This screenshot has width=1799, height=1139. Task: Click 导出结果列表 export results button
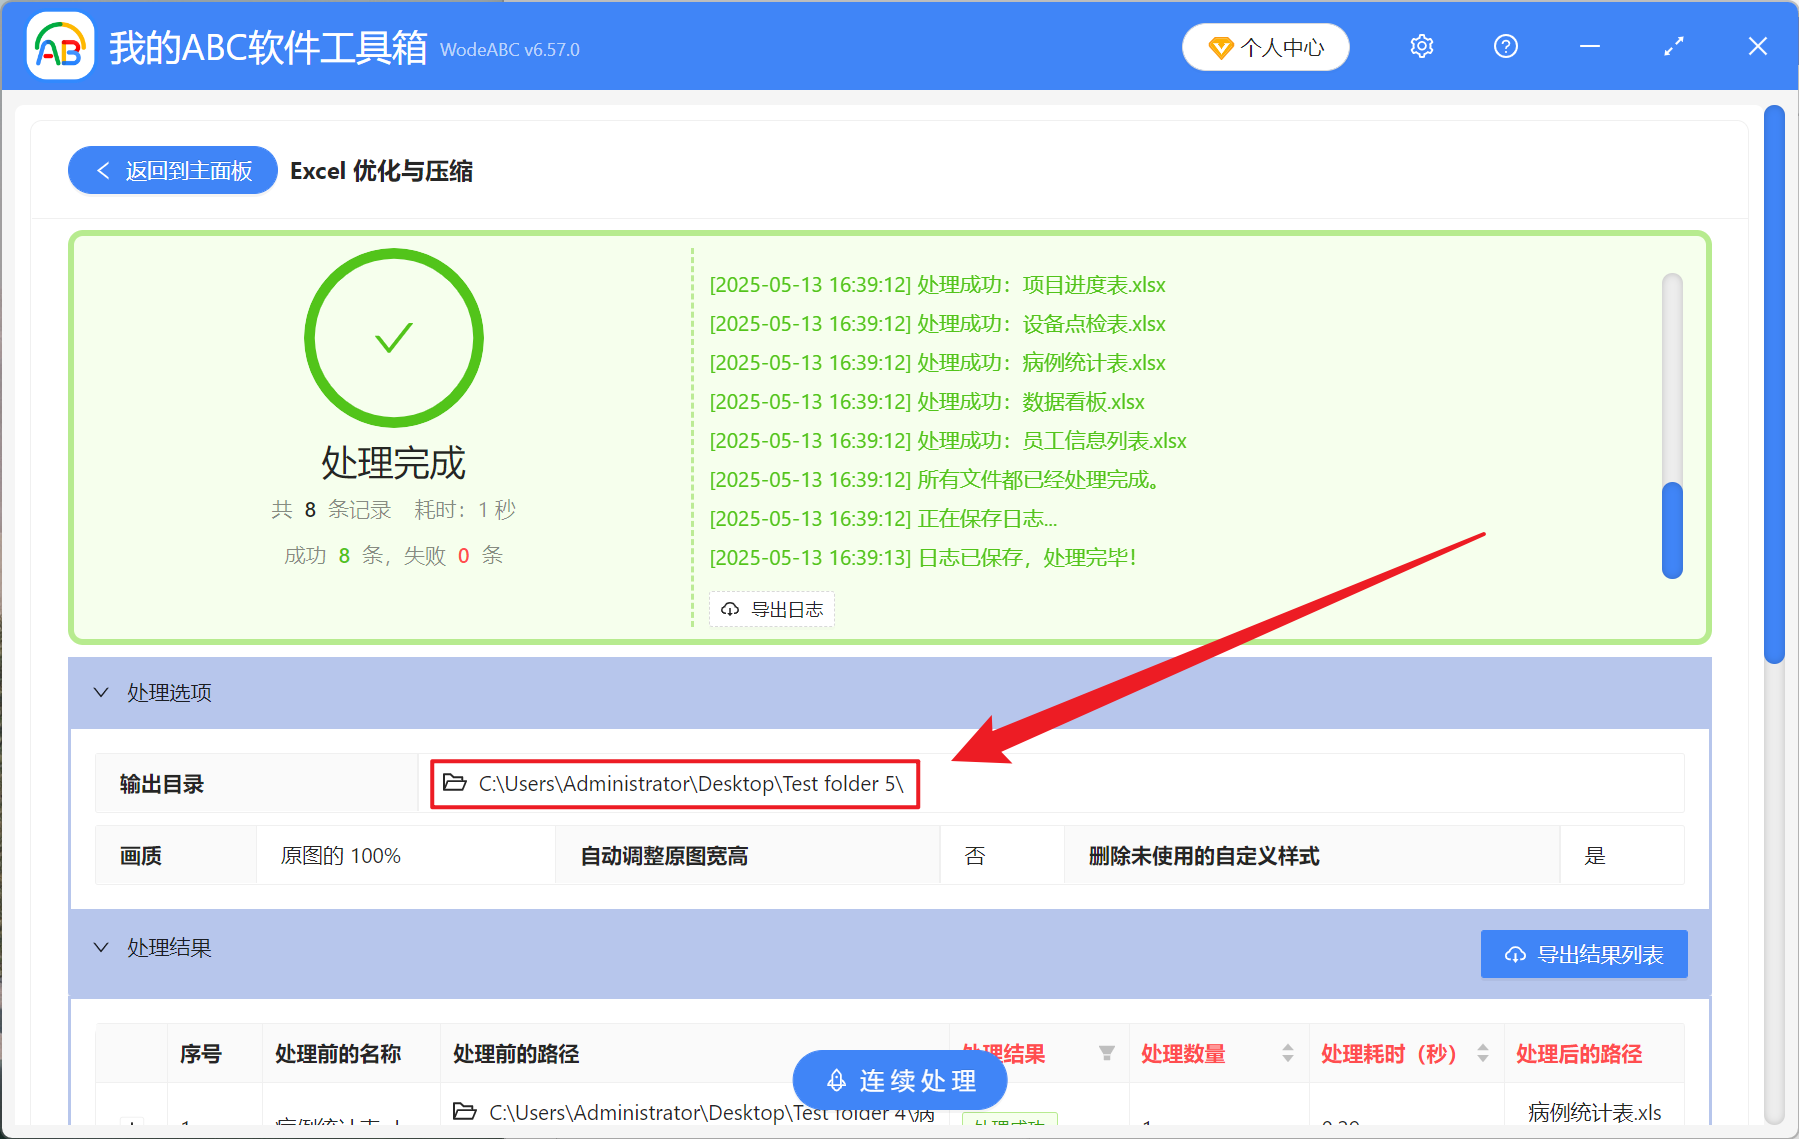(1583, 954)
